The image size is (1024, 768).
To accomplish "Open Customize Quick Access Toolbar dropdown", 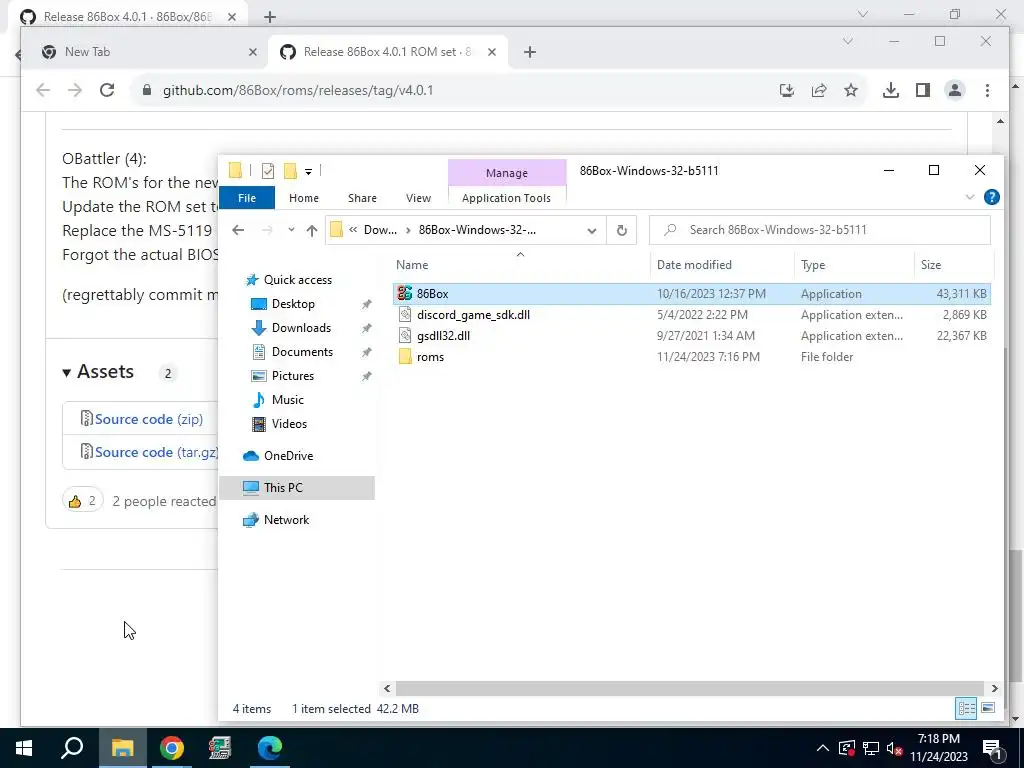I will click(308, 172).
